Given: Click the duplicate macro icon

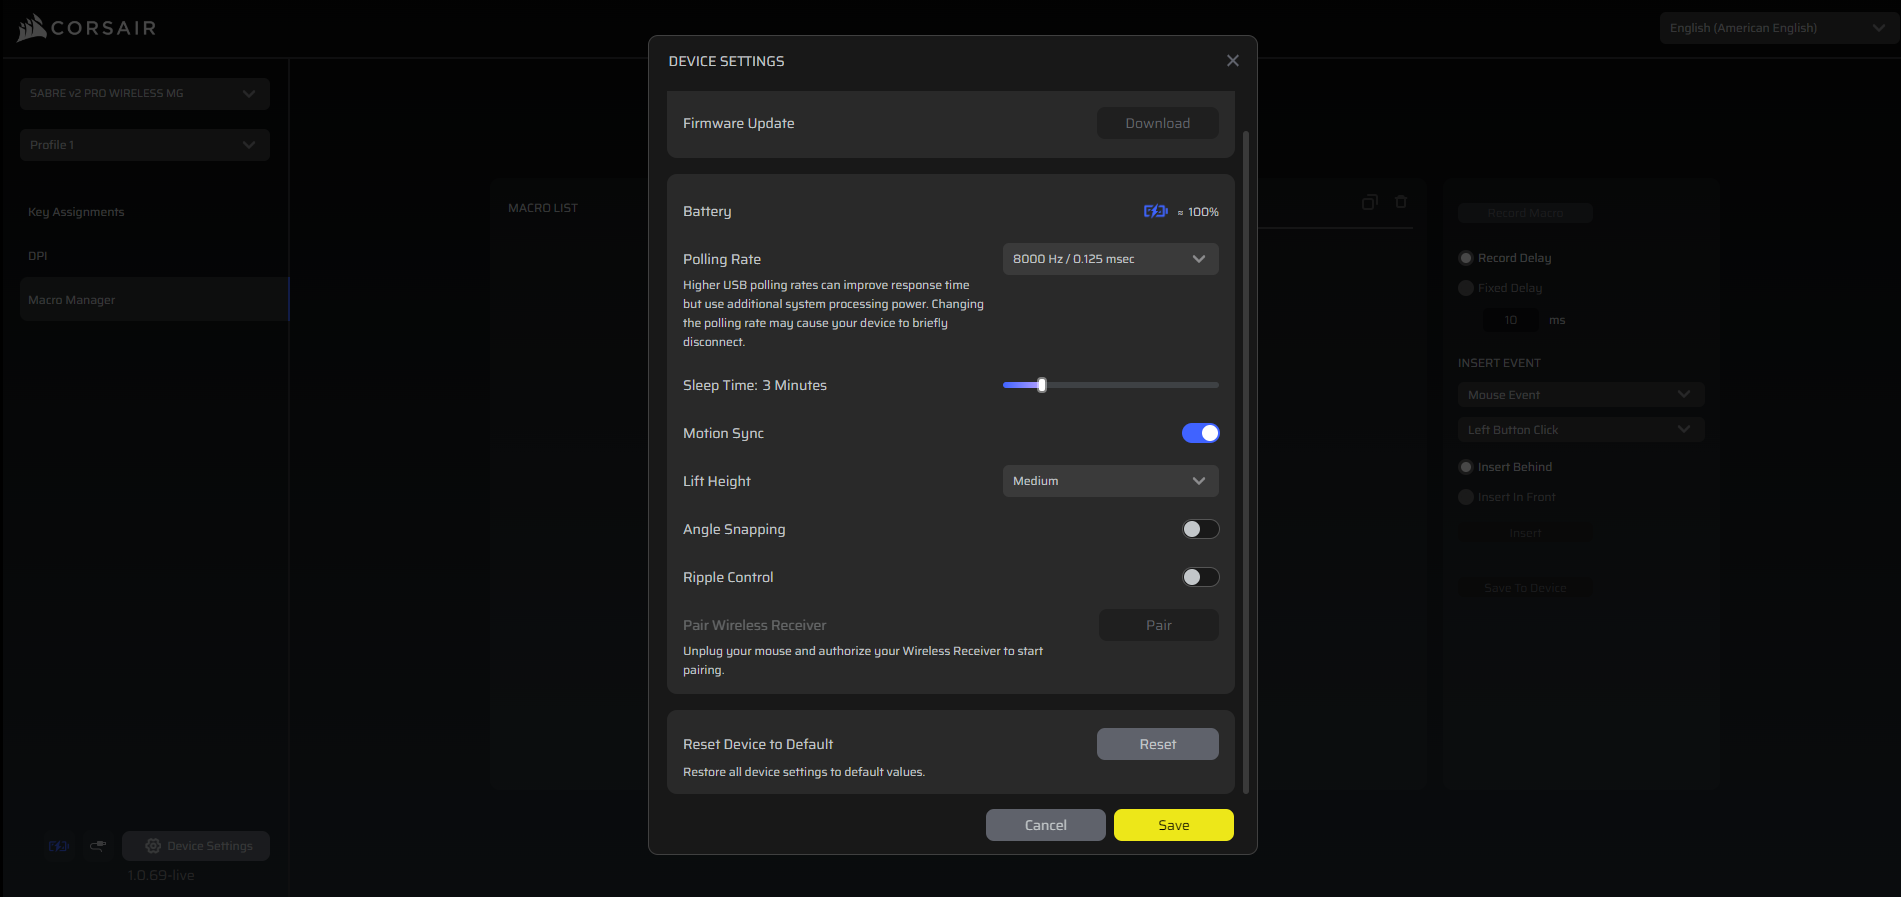Looking at the screenshot, I should (x=1369, y=202).
